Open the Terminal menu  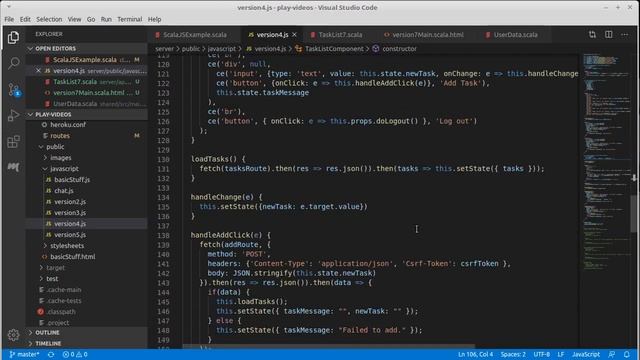click(x=129, y=19)
